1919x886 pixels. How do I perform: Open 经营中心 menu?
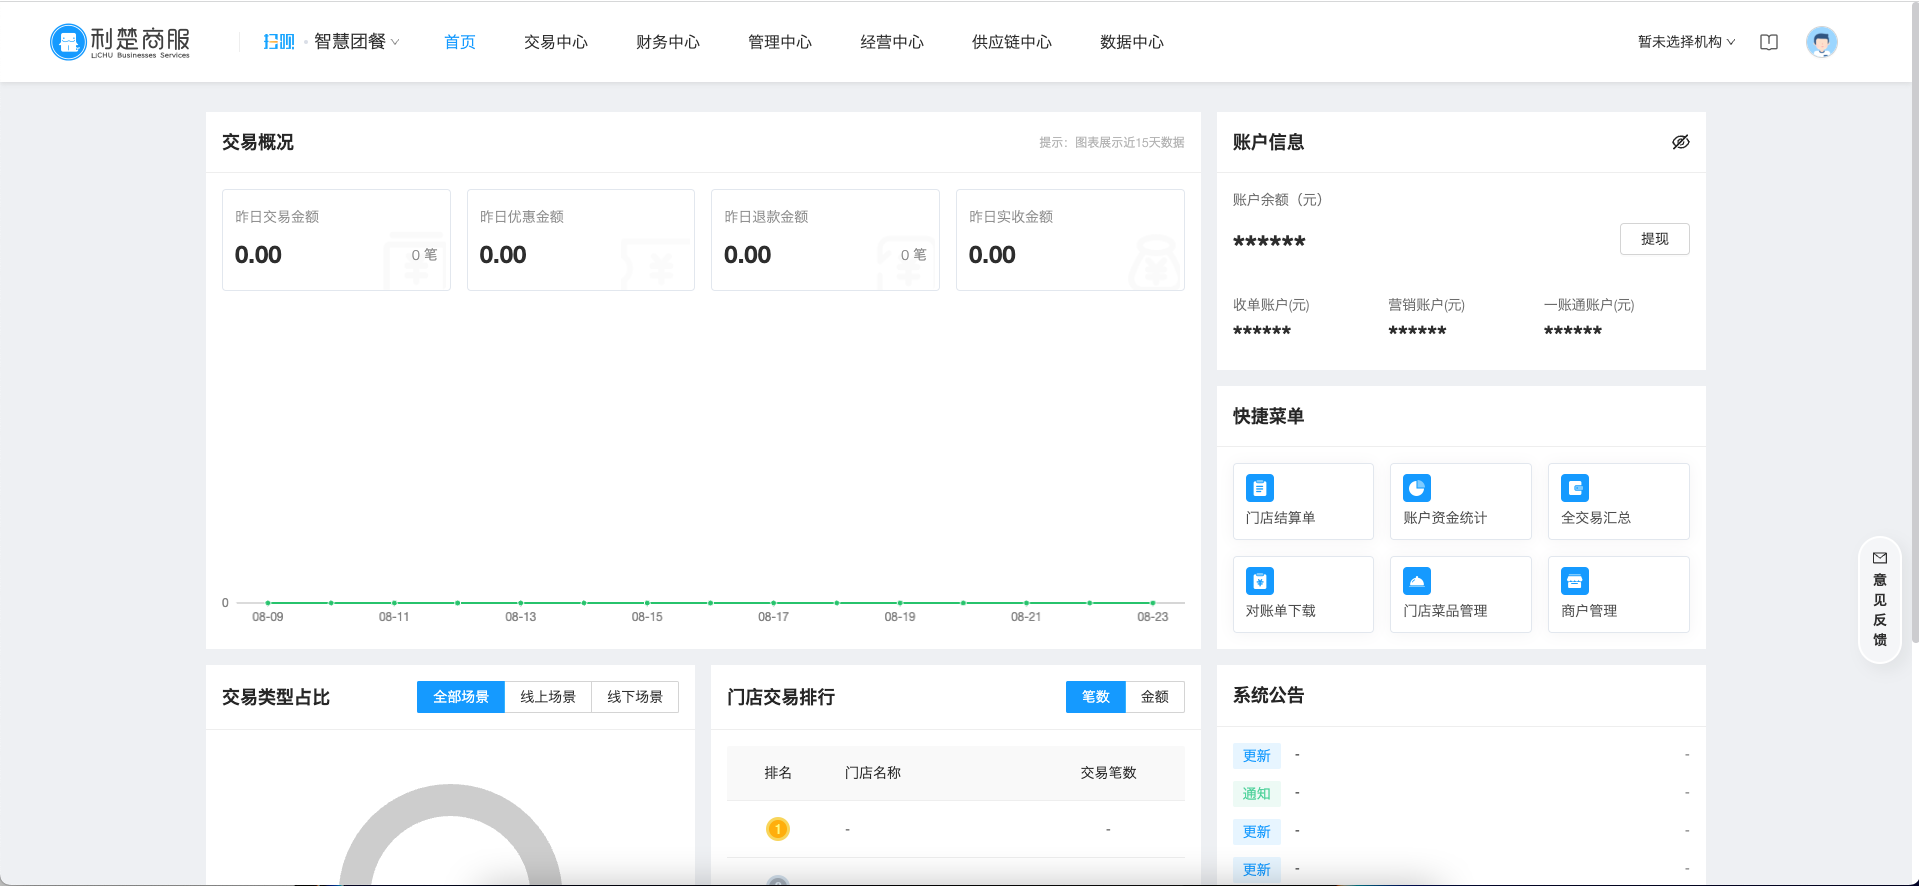(x=892, y=42)
